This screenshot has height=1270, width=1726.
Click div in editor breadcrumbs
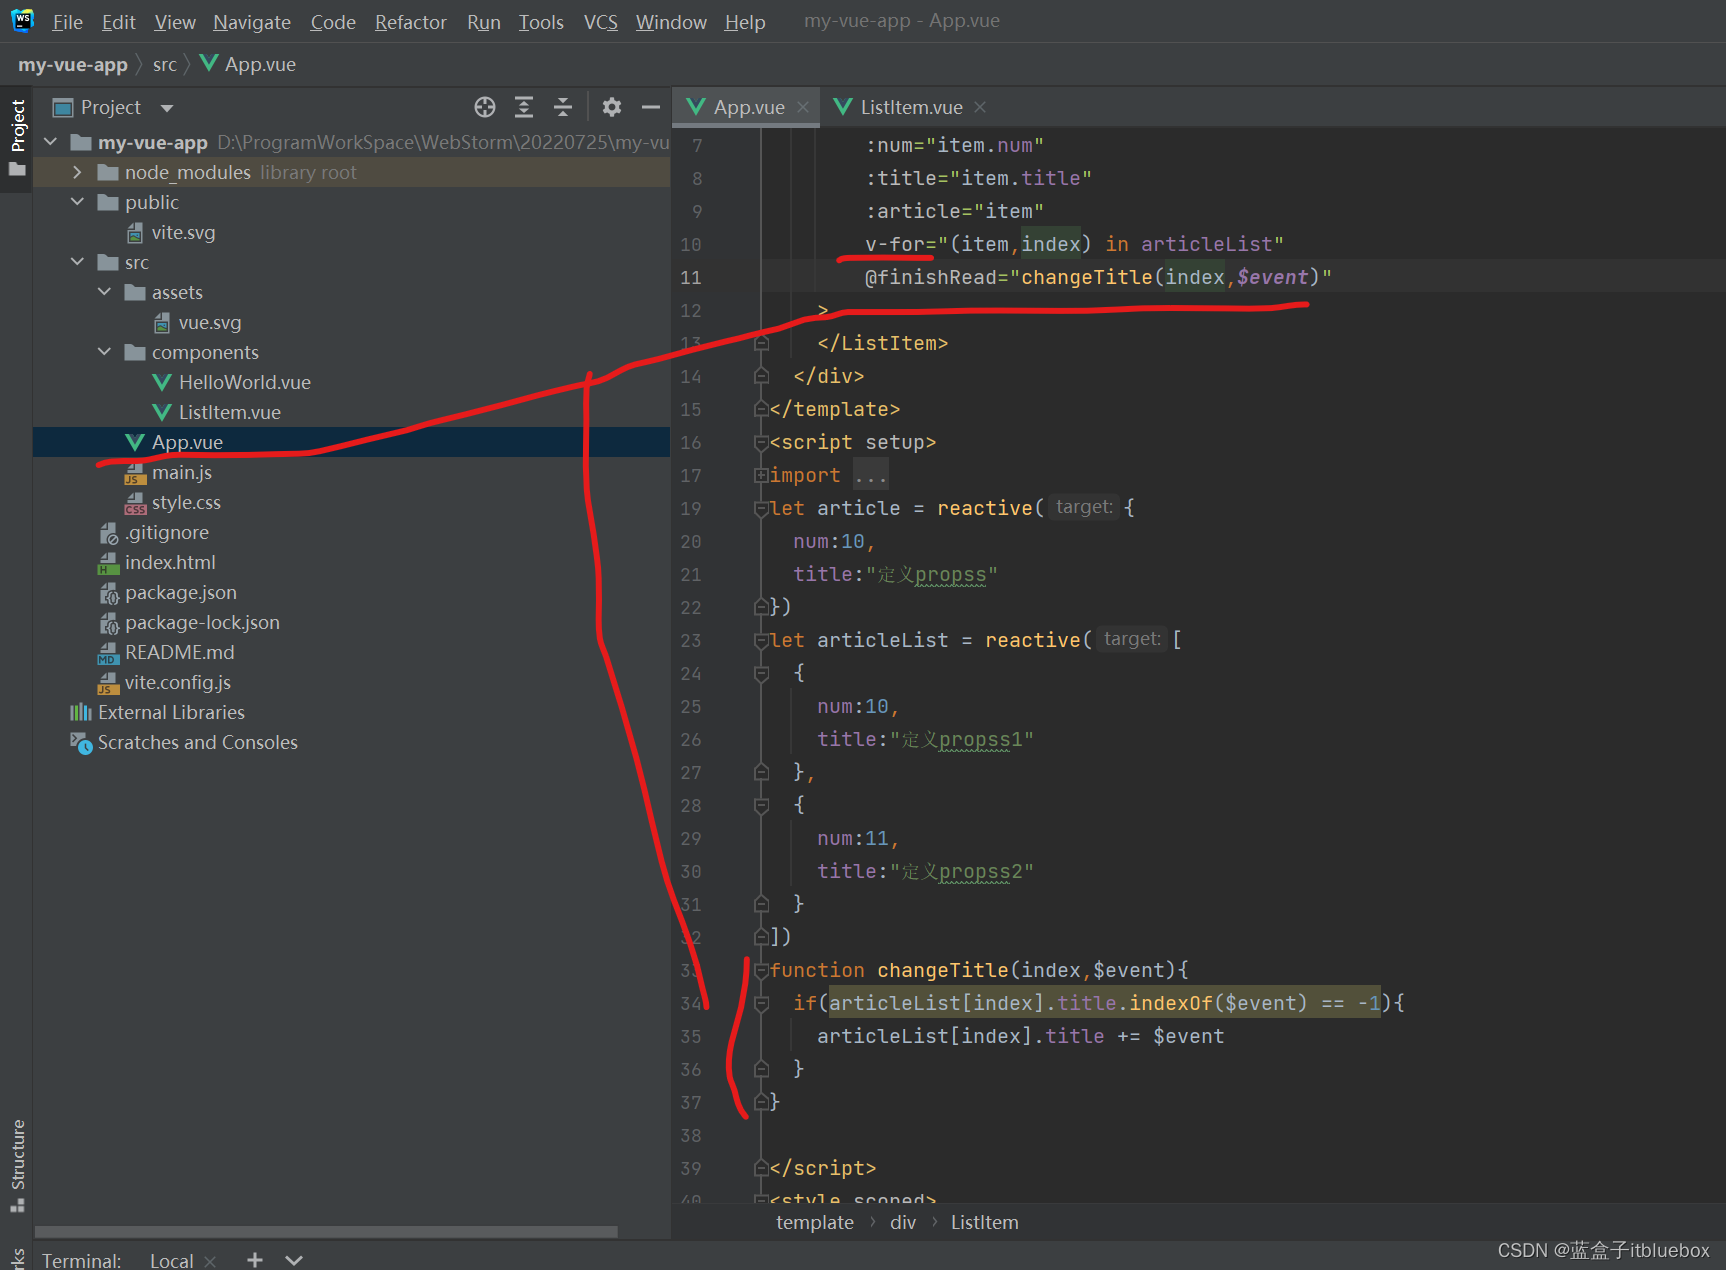tap(903, 1222)
